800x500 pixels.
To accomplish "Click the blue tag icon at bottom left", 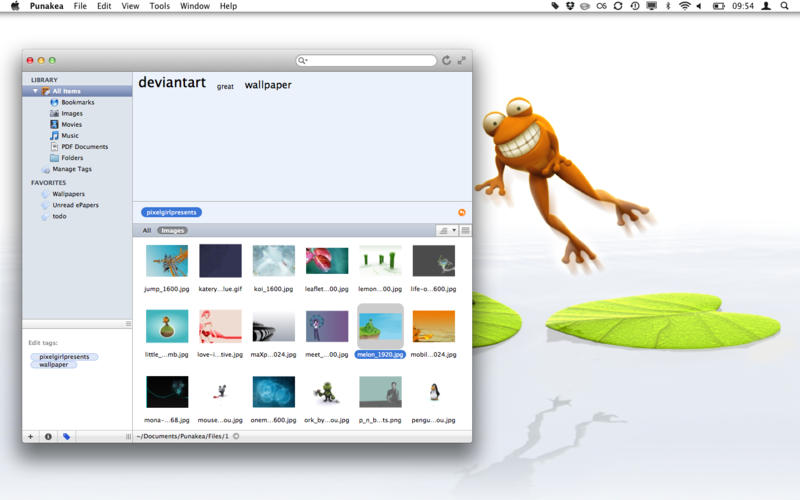I will (66, 436).
